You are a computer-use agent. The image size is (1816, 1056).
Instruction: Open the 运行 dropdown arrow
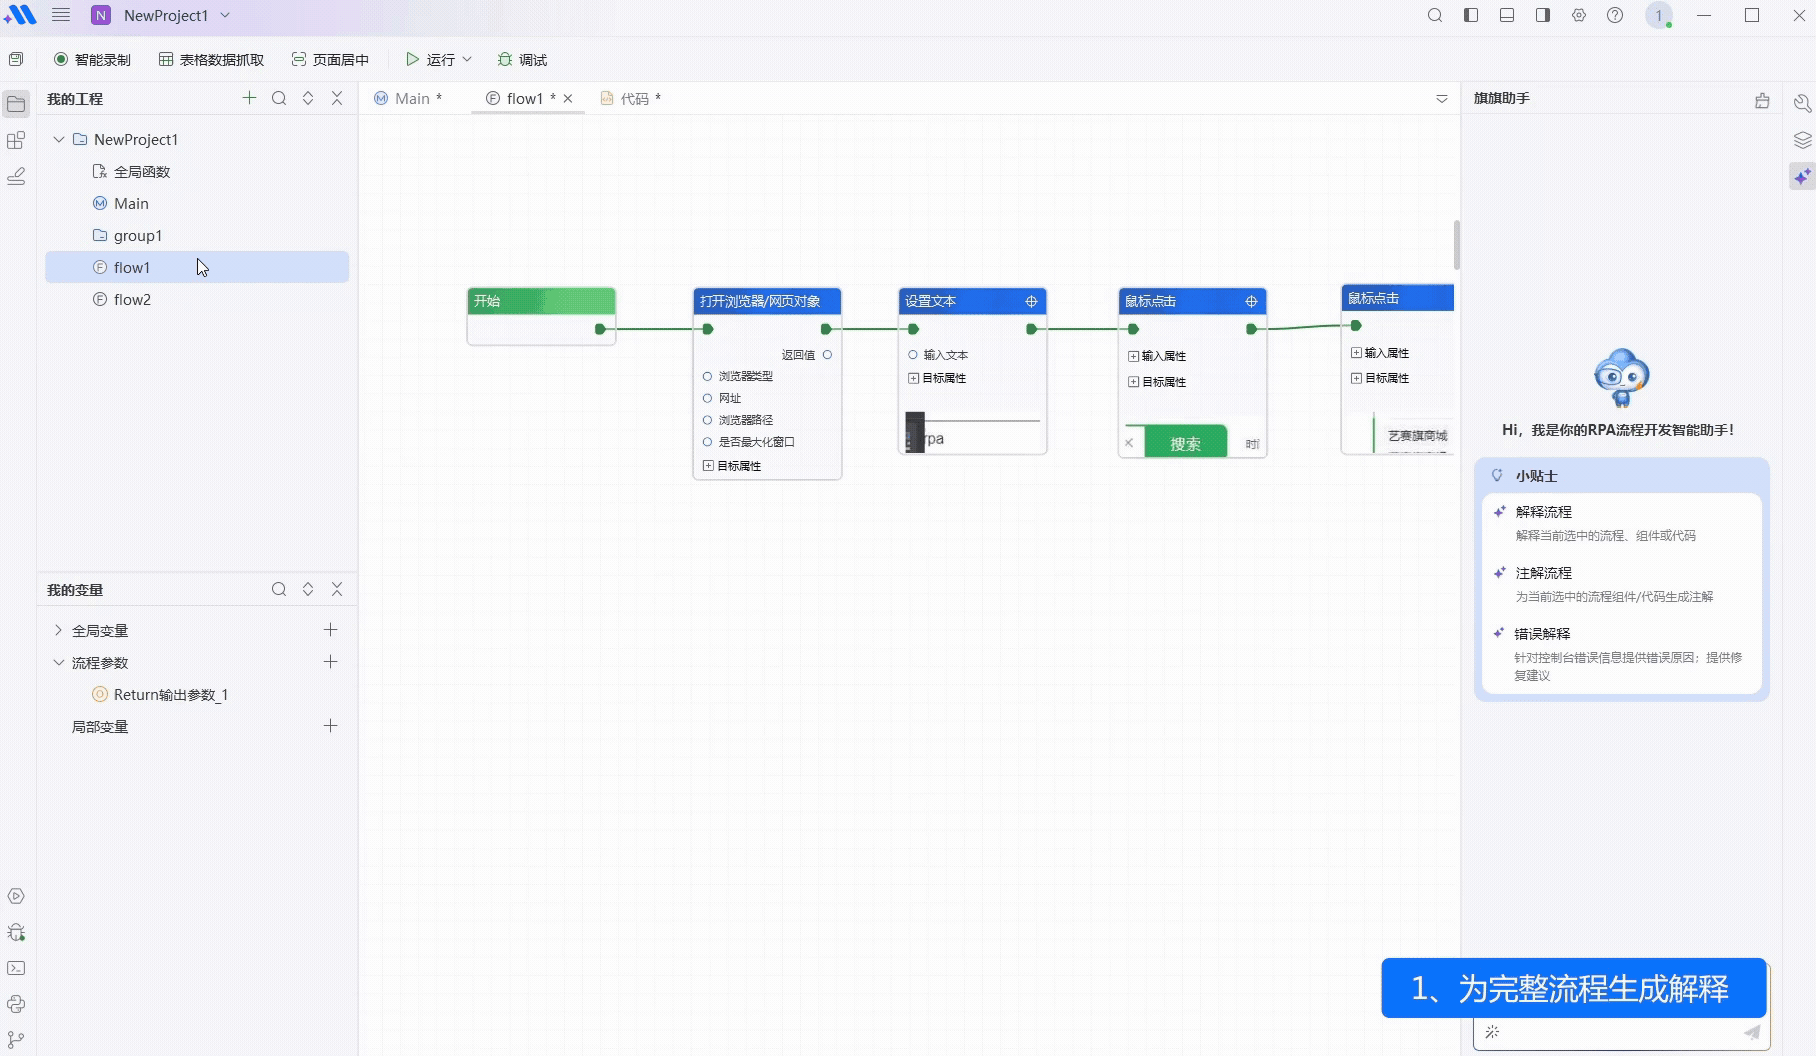click(467, 60)
